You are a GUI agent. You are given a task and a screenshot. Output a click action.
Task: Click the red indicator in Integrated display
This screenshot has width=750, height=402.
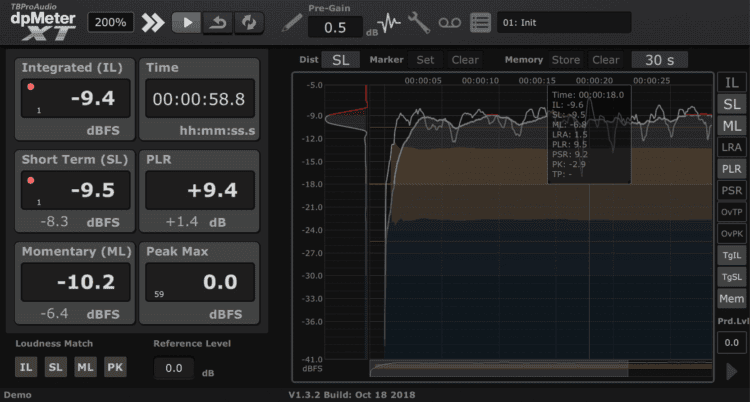pos(31,87)
